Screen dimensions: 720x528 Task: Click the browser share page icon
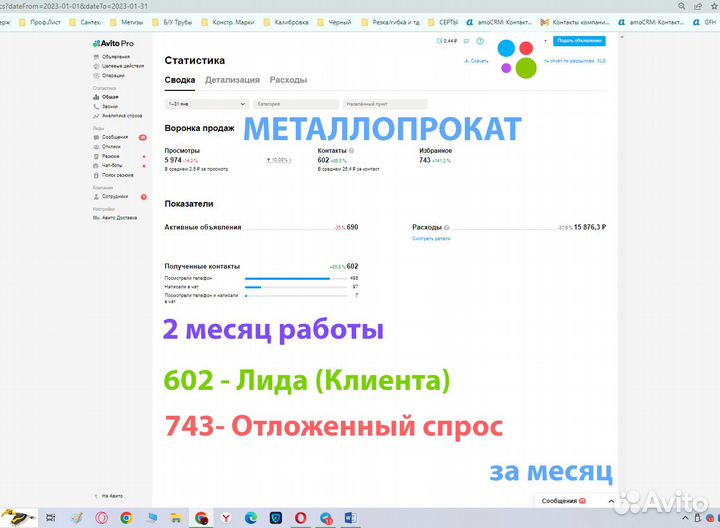point(698,6)
